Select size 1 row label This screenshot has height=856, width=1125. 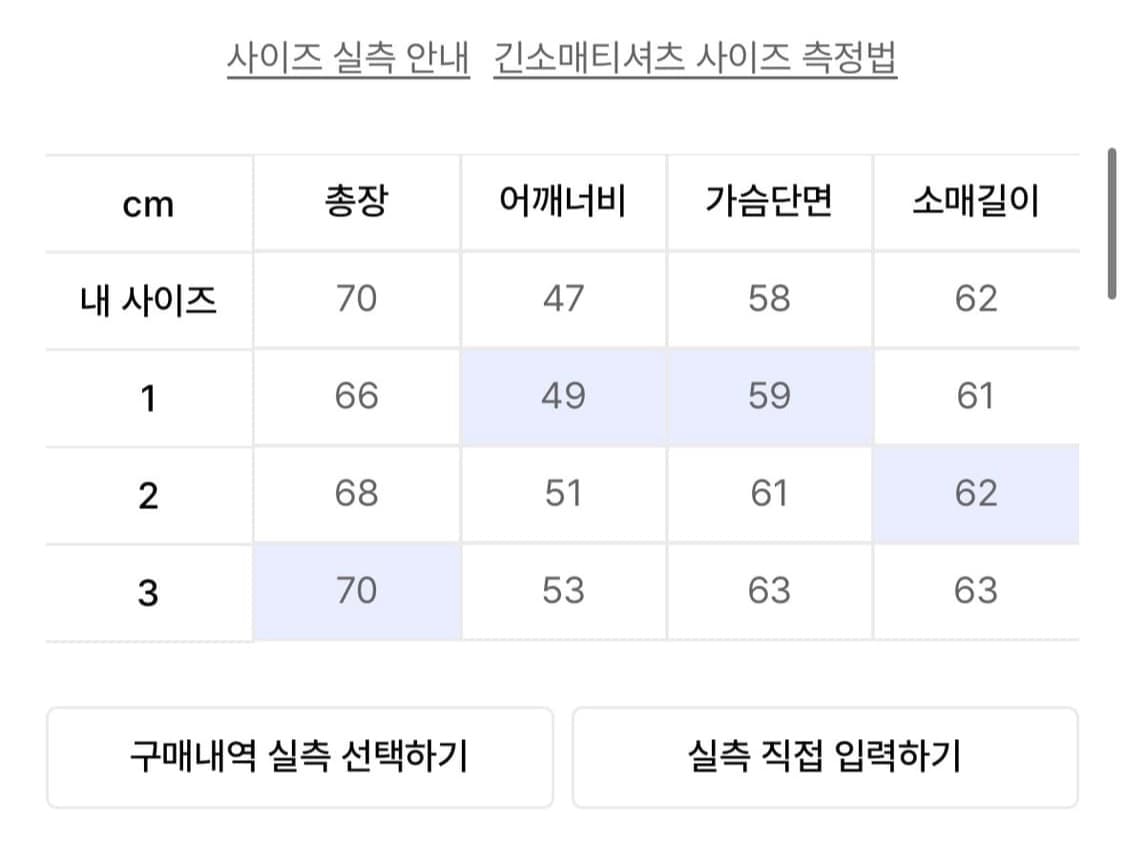148,396
